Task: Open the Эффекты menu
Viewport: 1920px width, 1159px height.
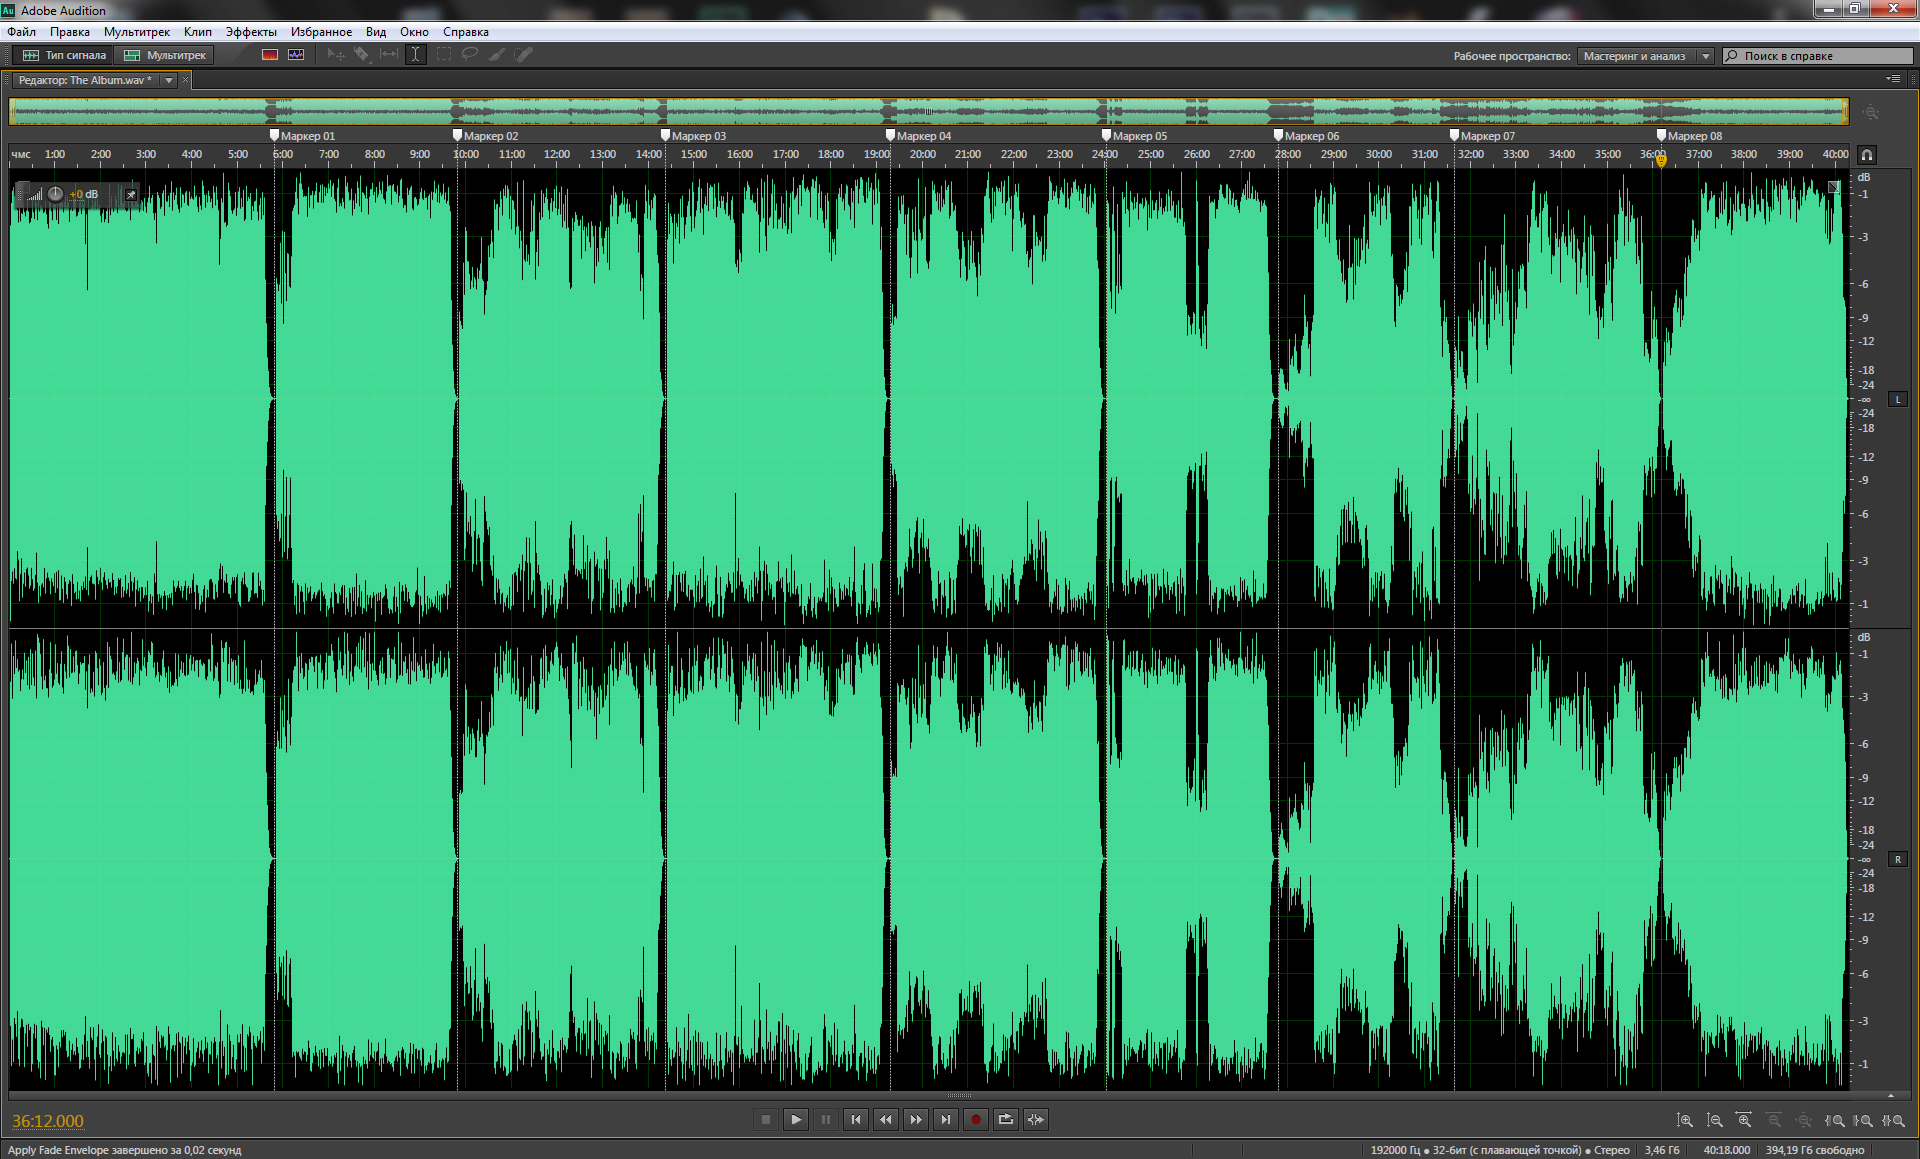Action: [250, 32]
